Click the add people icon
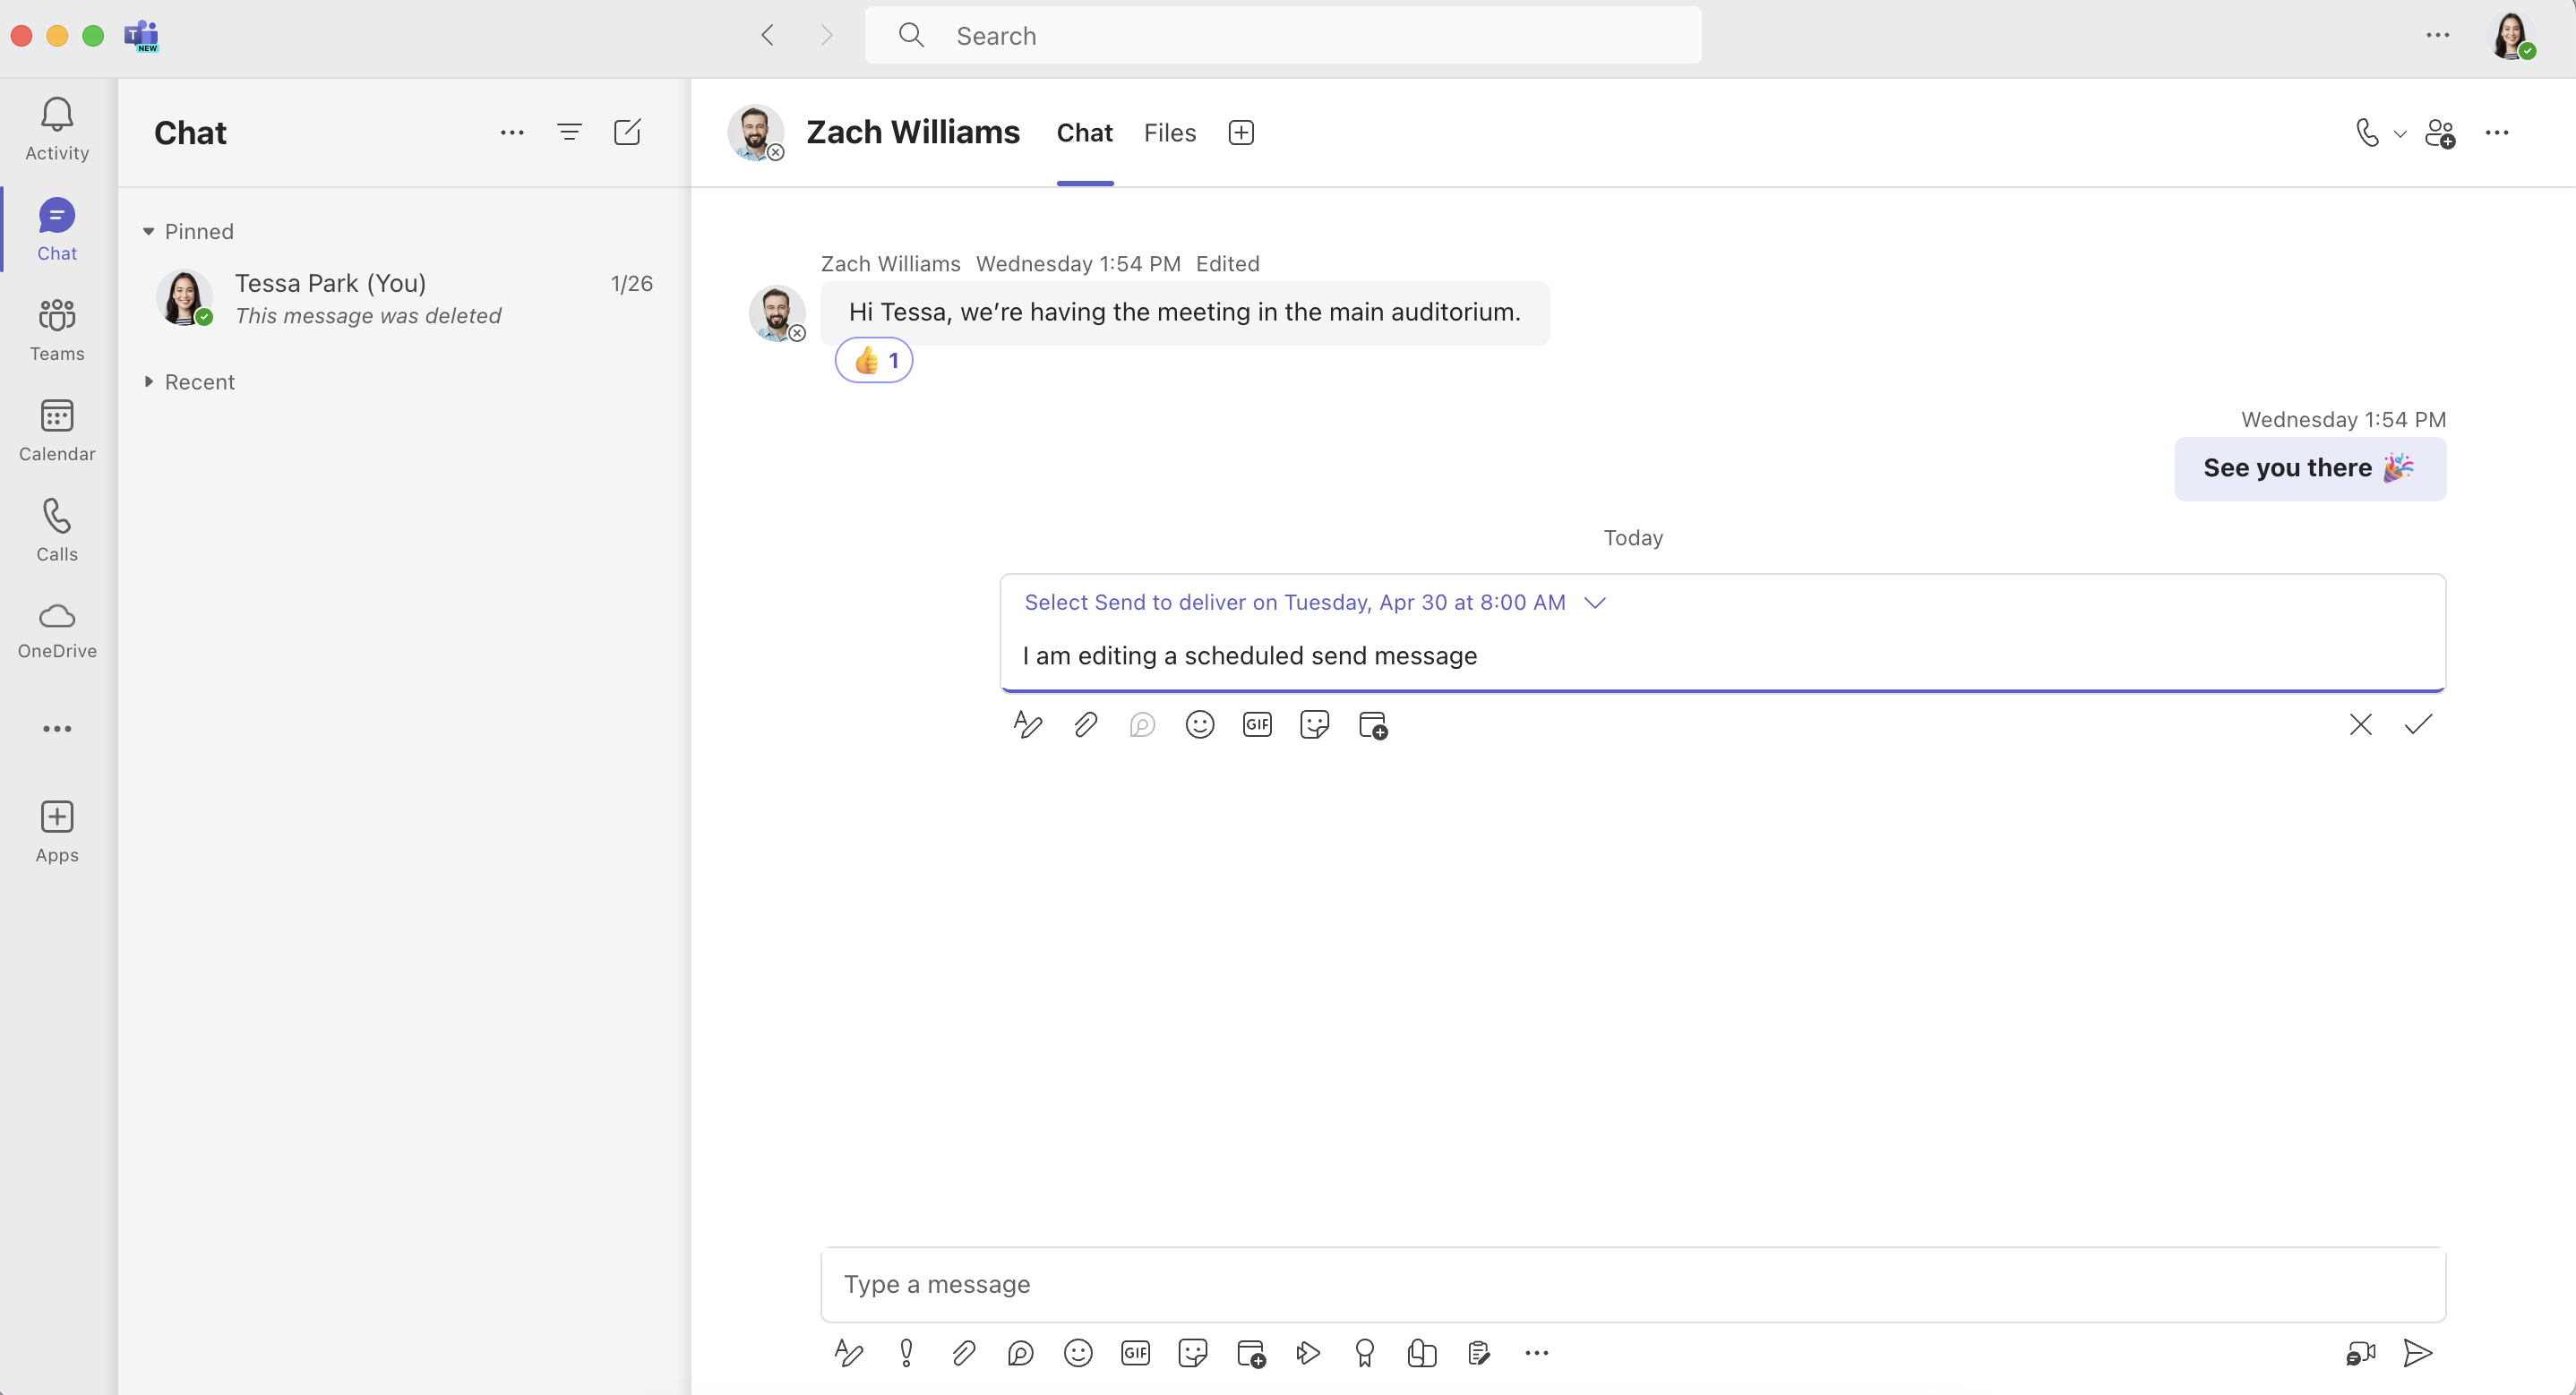The height and width of the screenshot is (1395, 2576). (x=2440, y=133)
